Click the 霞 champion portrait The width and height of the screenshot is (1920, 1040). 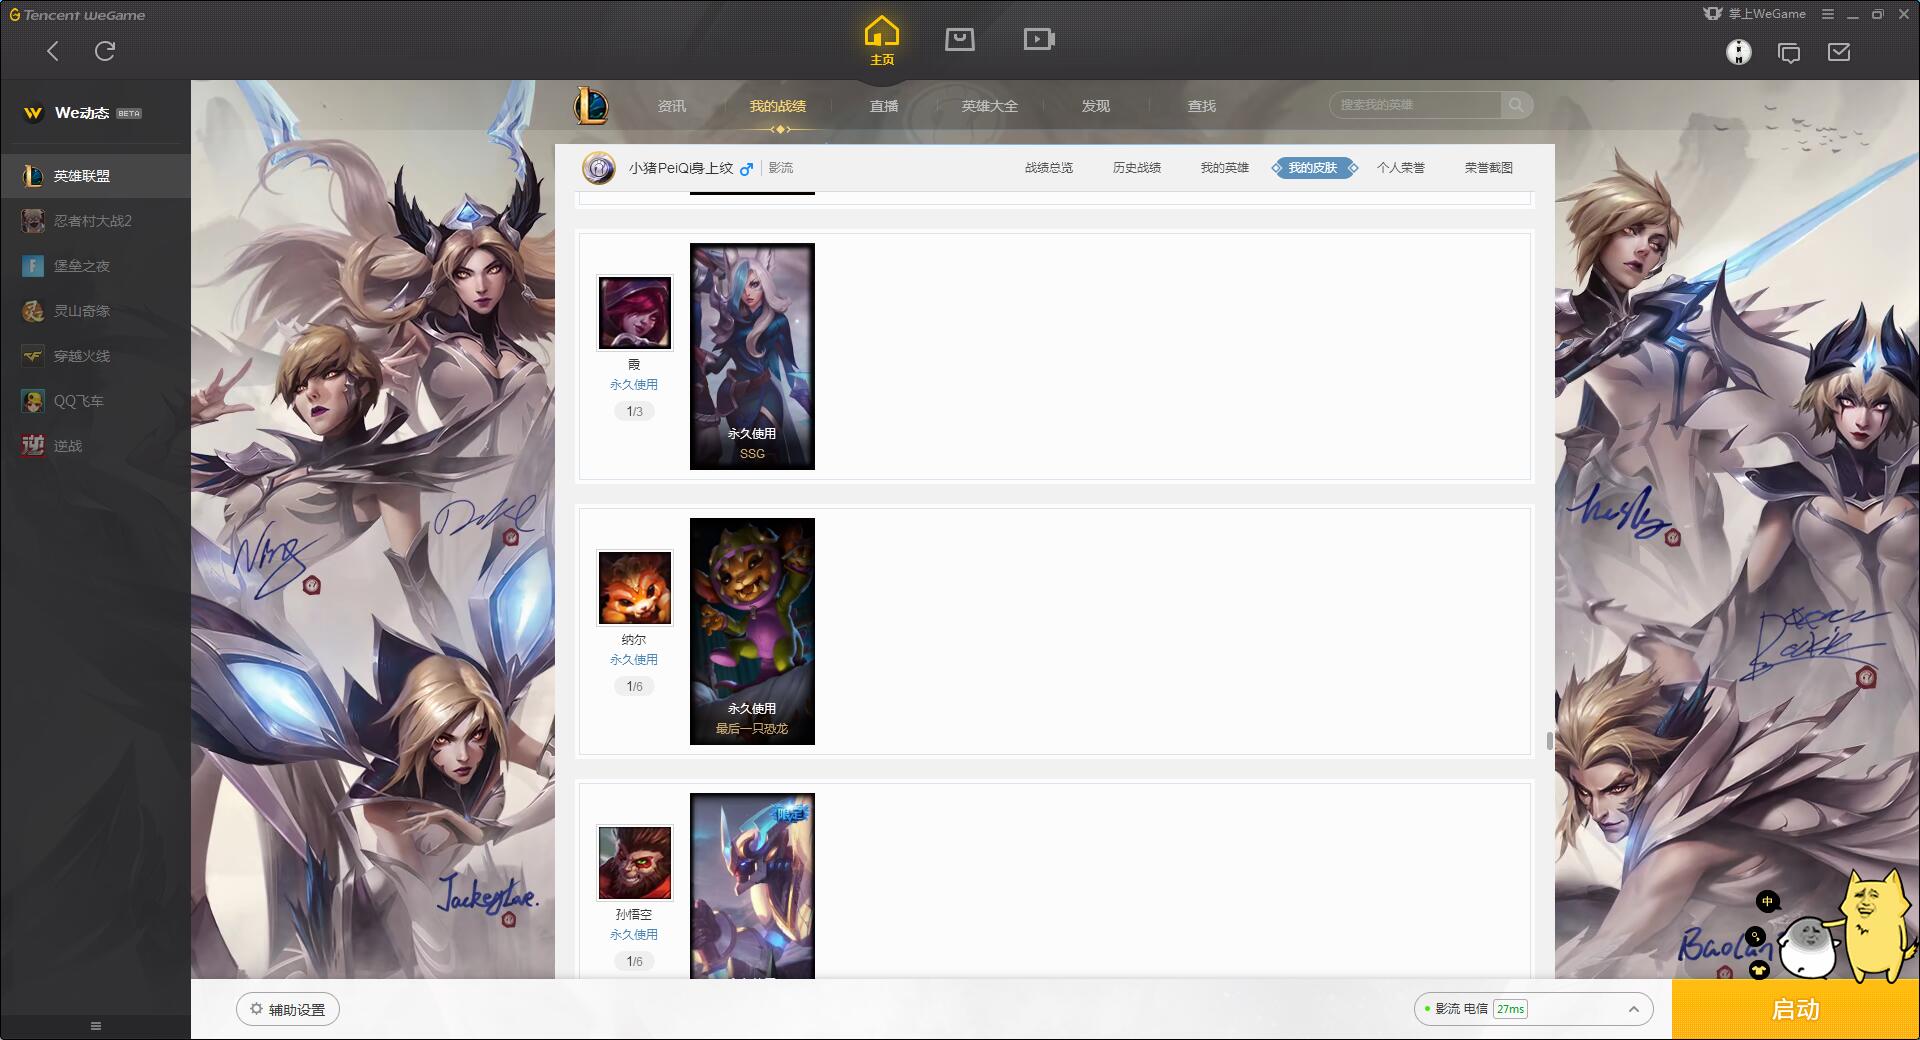(635, 313)
